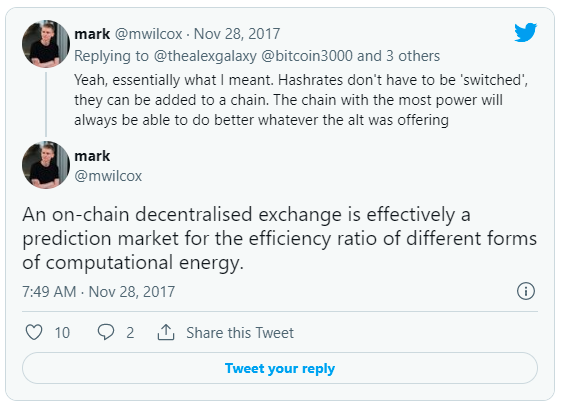This screenshot has height=408, width=563.
Task: Click the Nov 28, 2017 date in the header
Action: (x=237, y=34)
